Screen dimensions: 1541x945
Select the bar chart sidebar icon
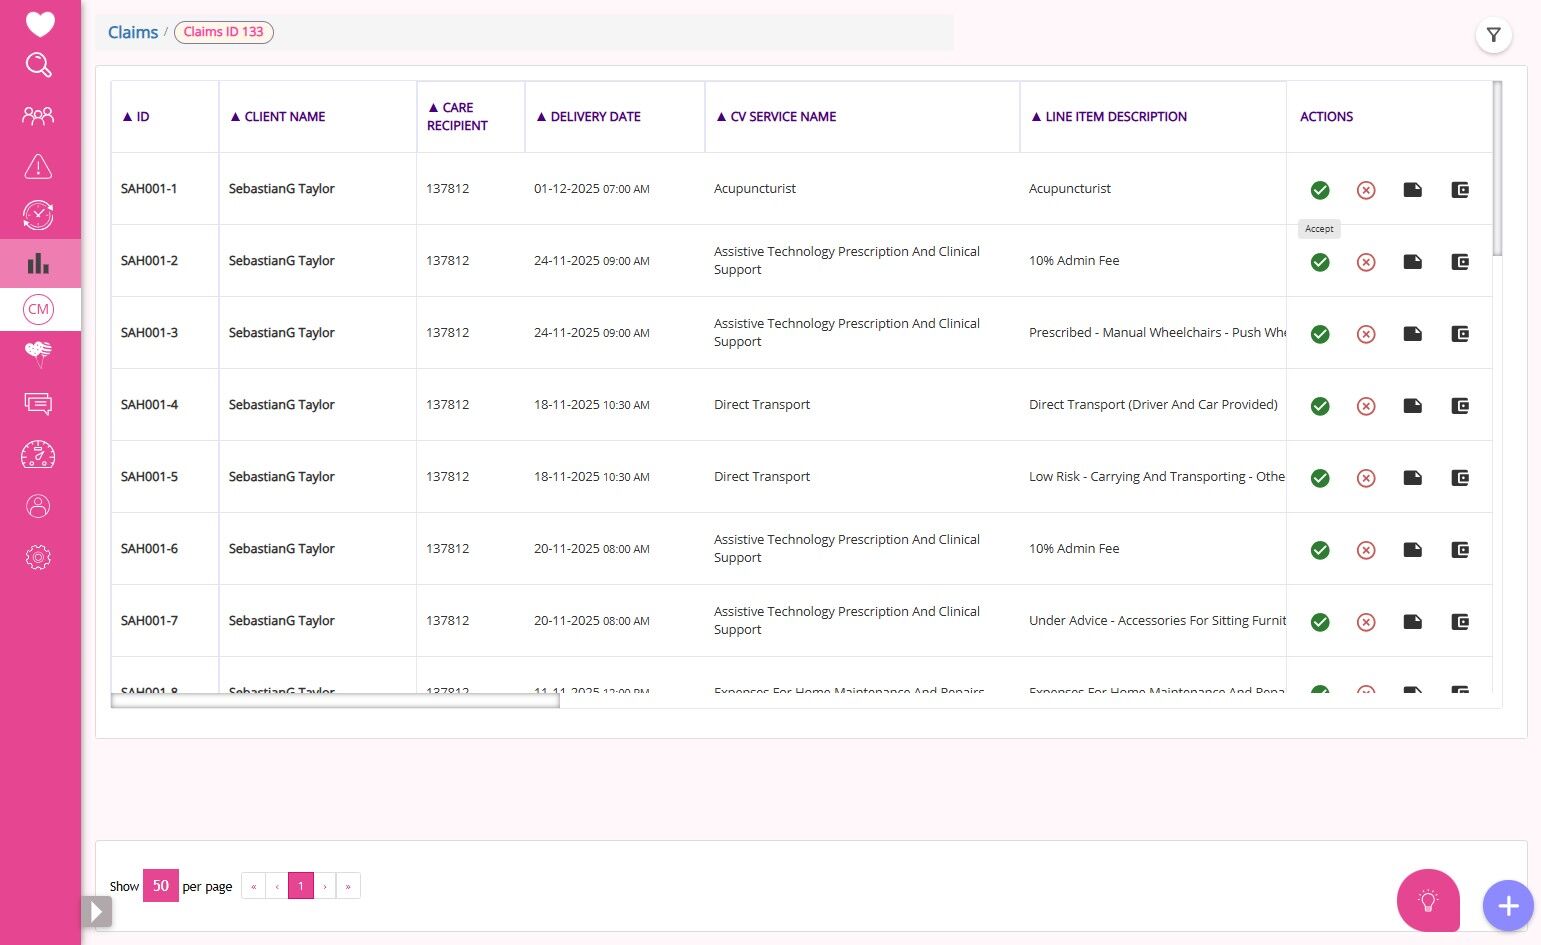click(x=38, y=263)
